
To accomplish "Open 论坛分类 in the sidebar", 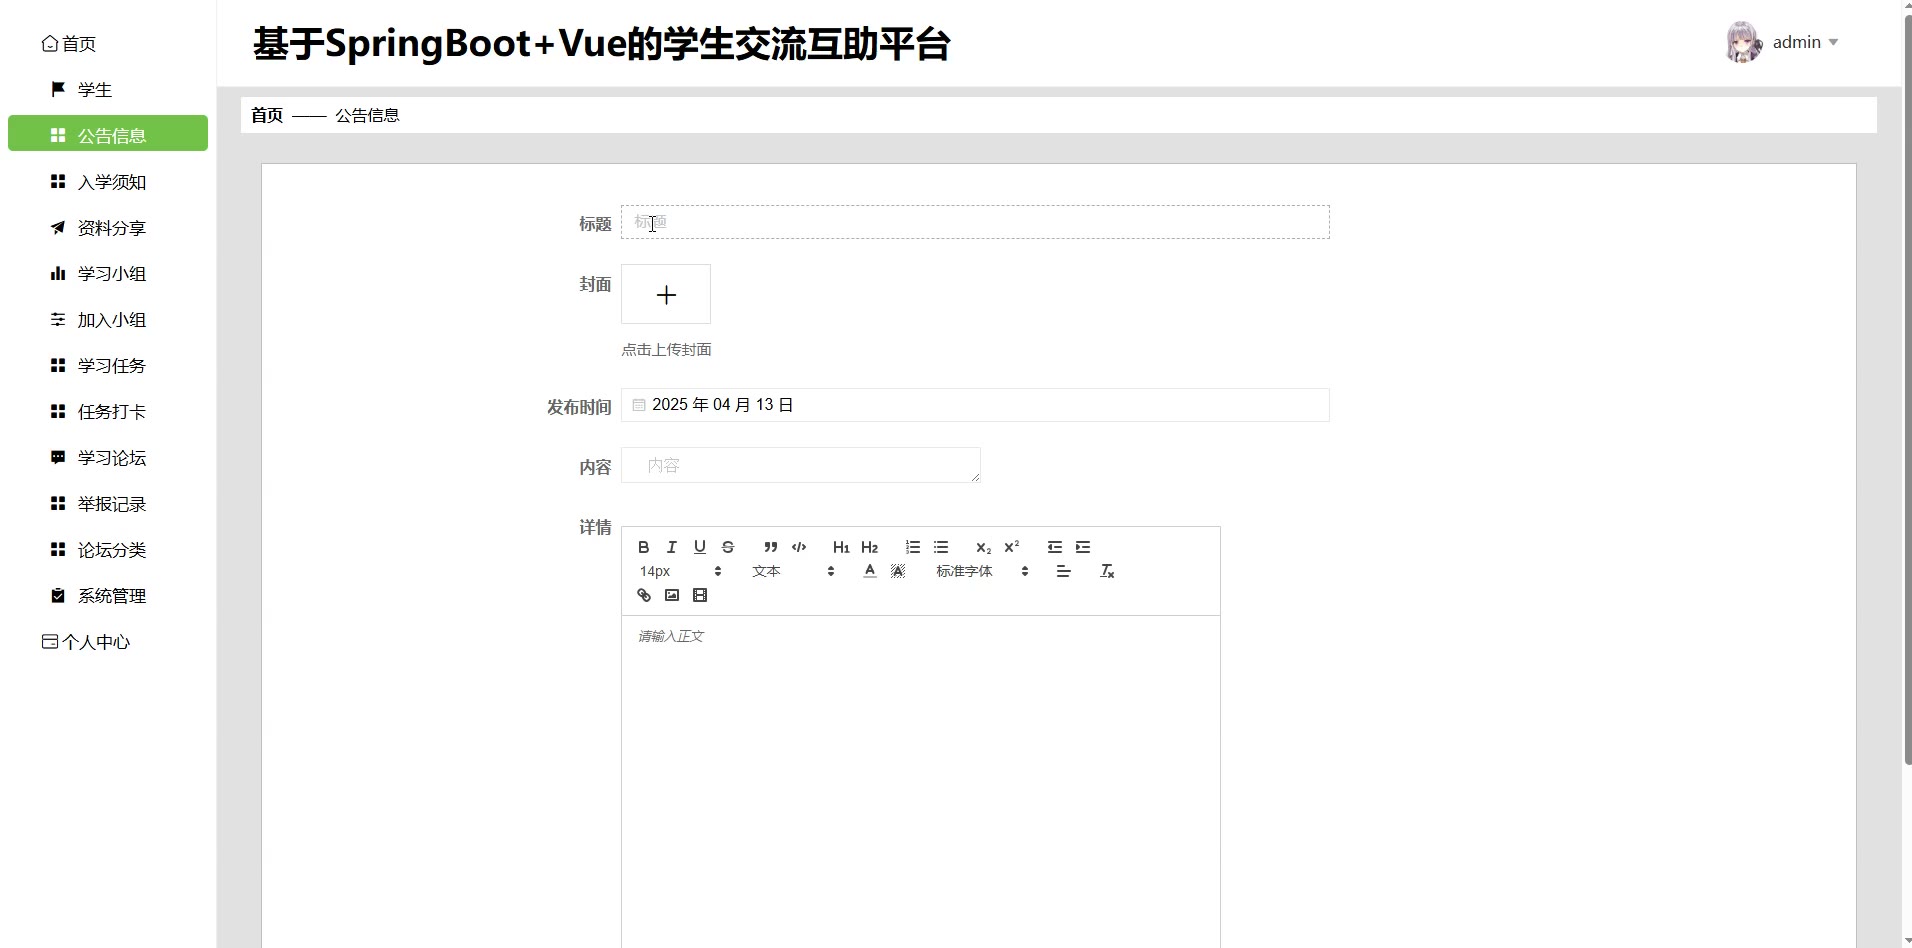I will coord(108,550).
